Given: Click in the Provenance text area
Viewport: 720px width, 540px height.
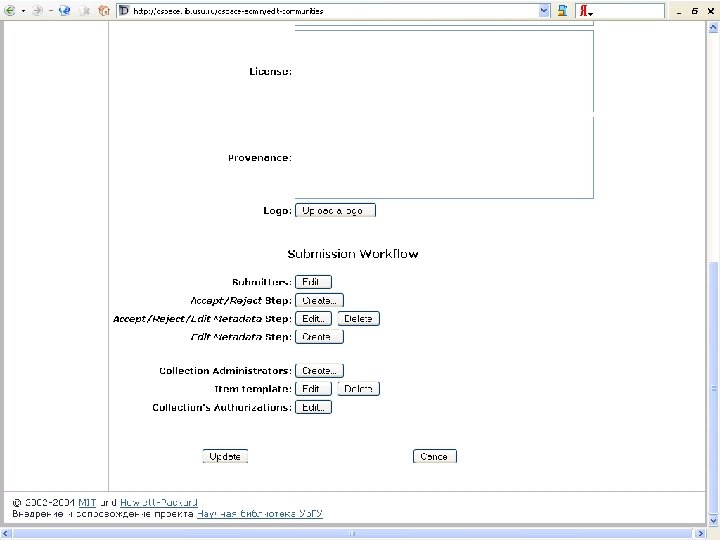Looking at the screenshot, I should point(444,158).
